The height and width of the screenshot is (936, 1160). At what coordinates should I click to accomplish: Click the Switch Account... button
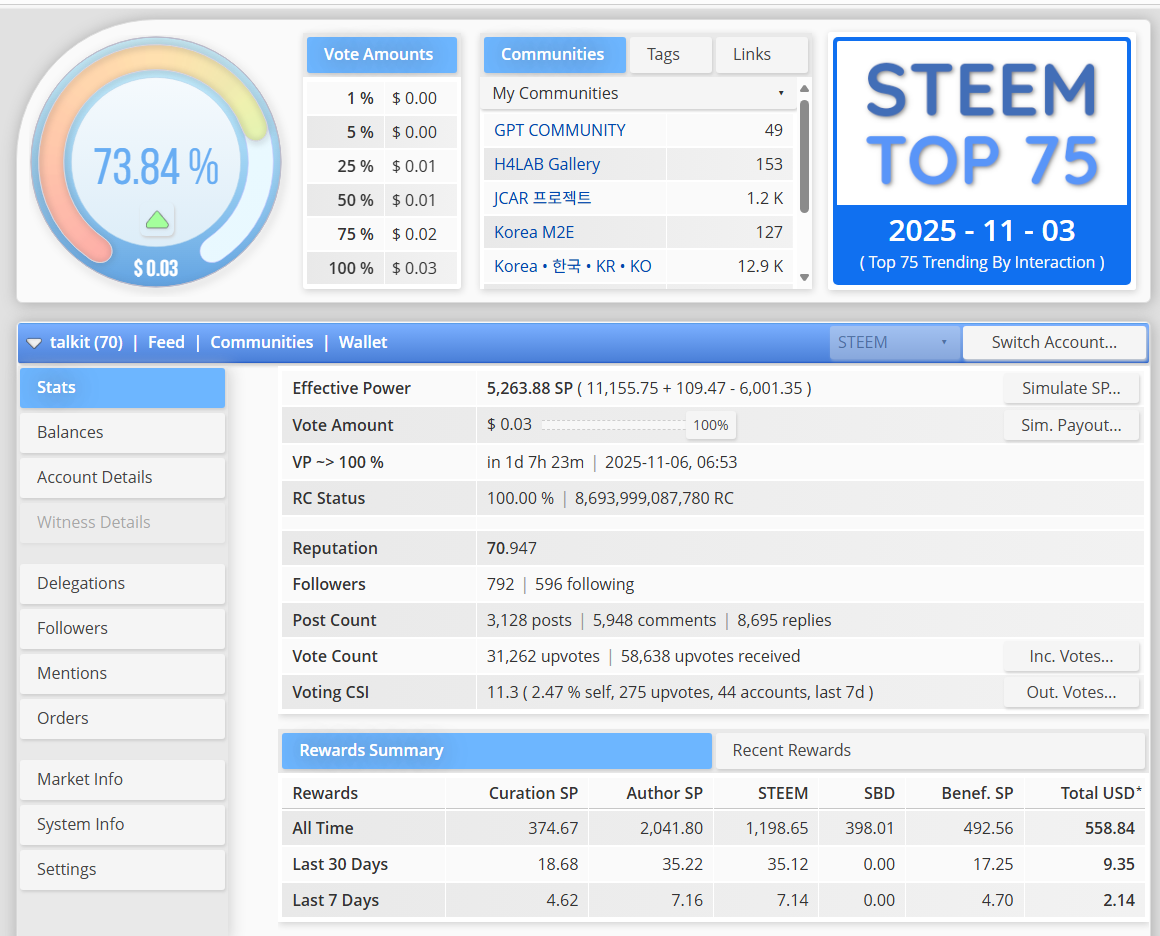pyautogui.click(x=1054, y=343)
